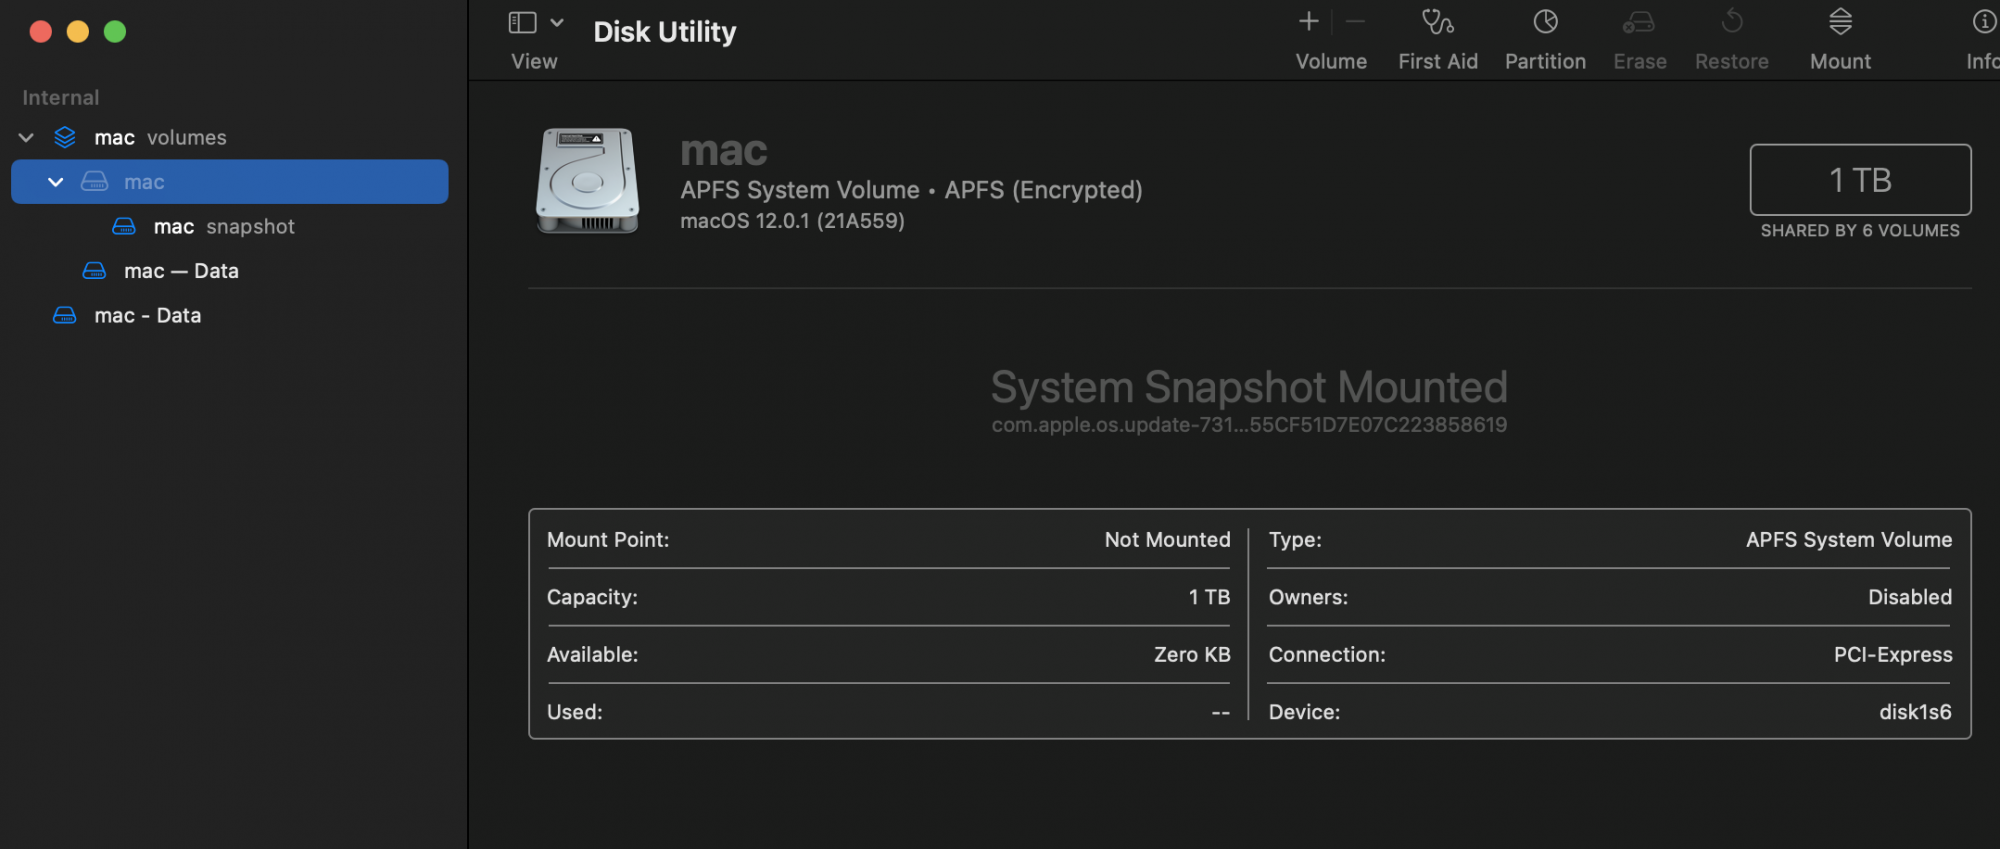Click the 'disk1s6' device value

(x=1915, y=712)
